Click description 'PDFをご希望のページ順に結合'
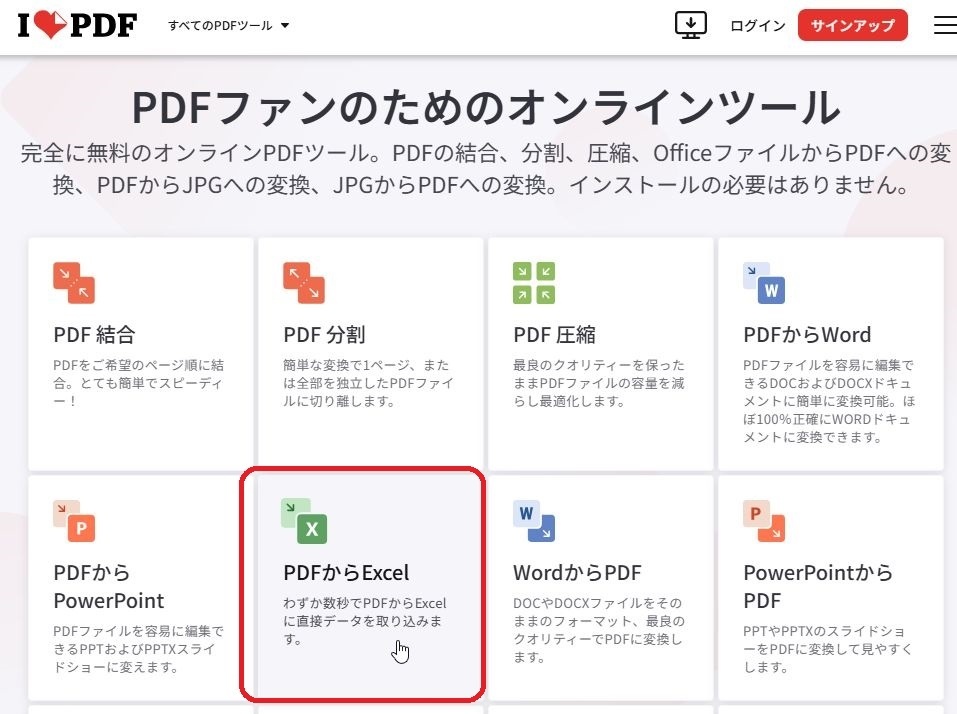This screenshot has width=957, height=714. tap(139, 383)
